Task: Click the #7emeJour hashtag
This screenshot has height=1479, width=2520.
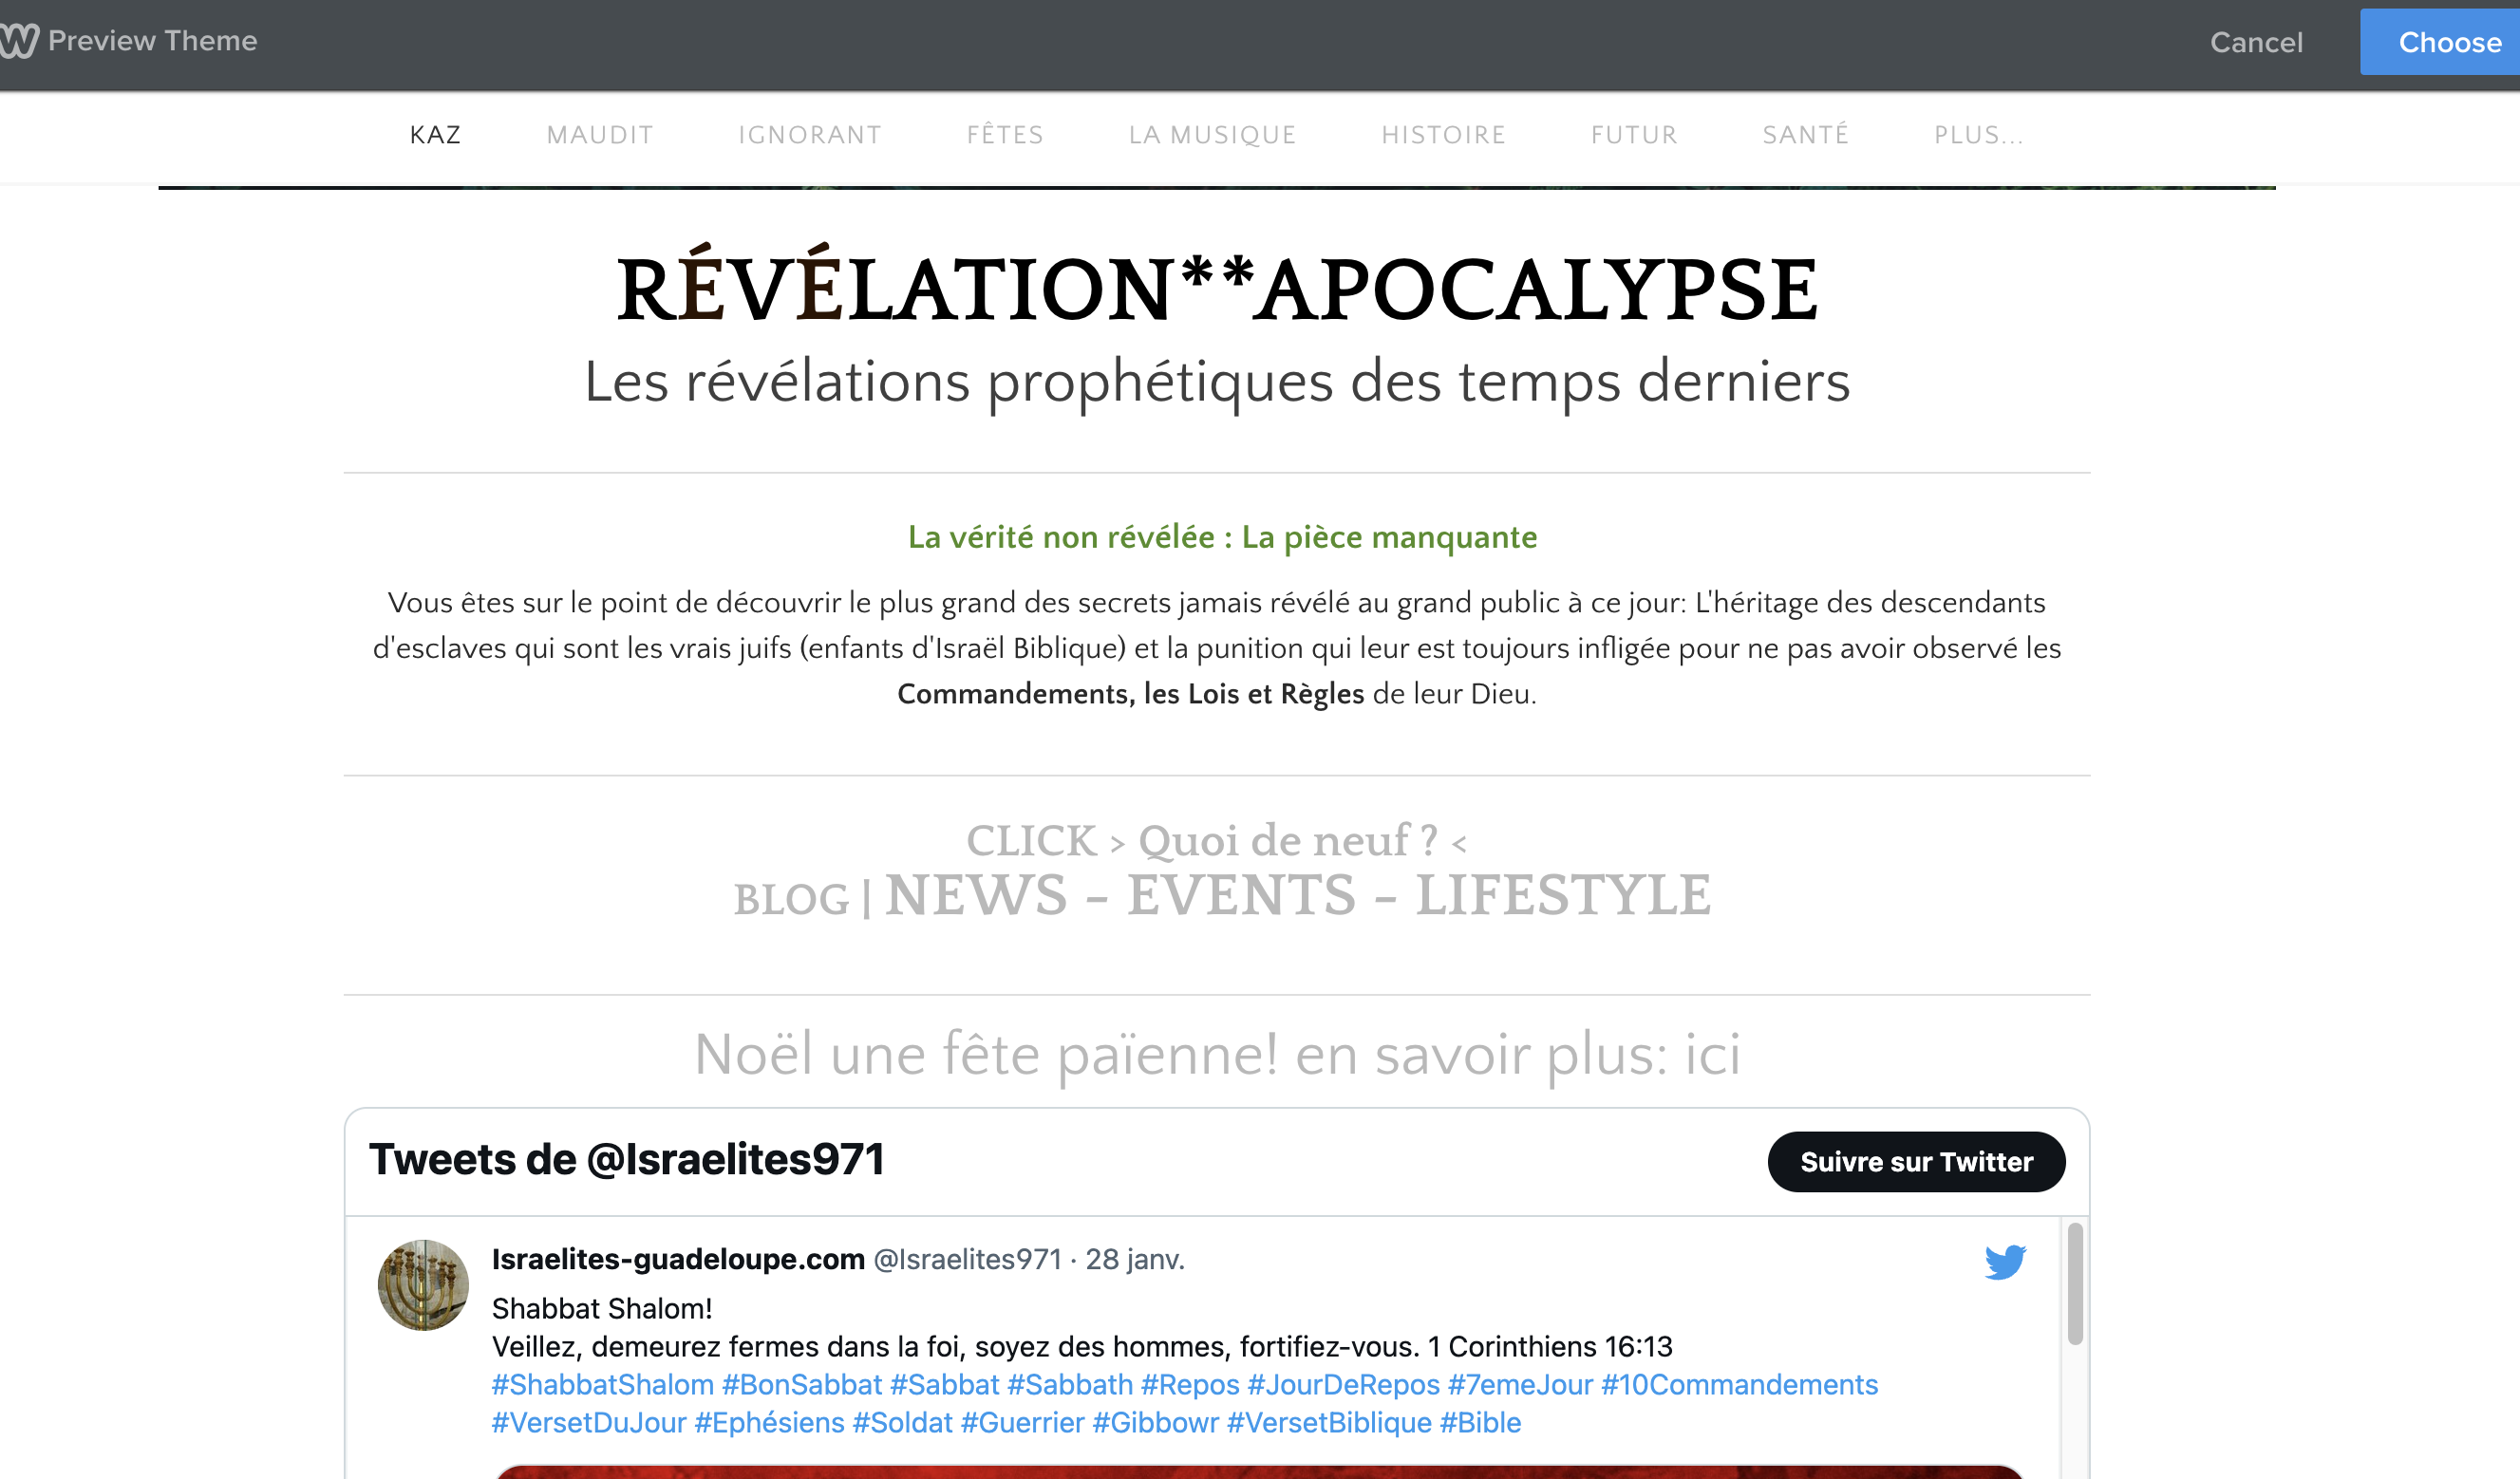Action: pos(1520,1385)
